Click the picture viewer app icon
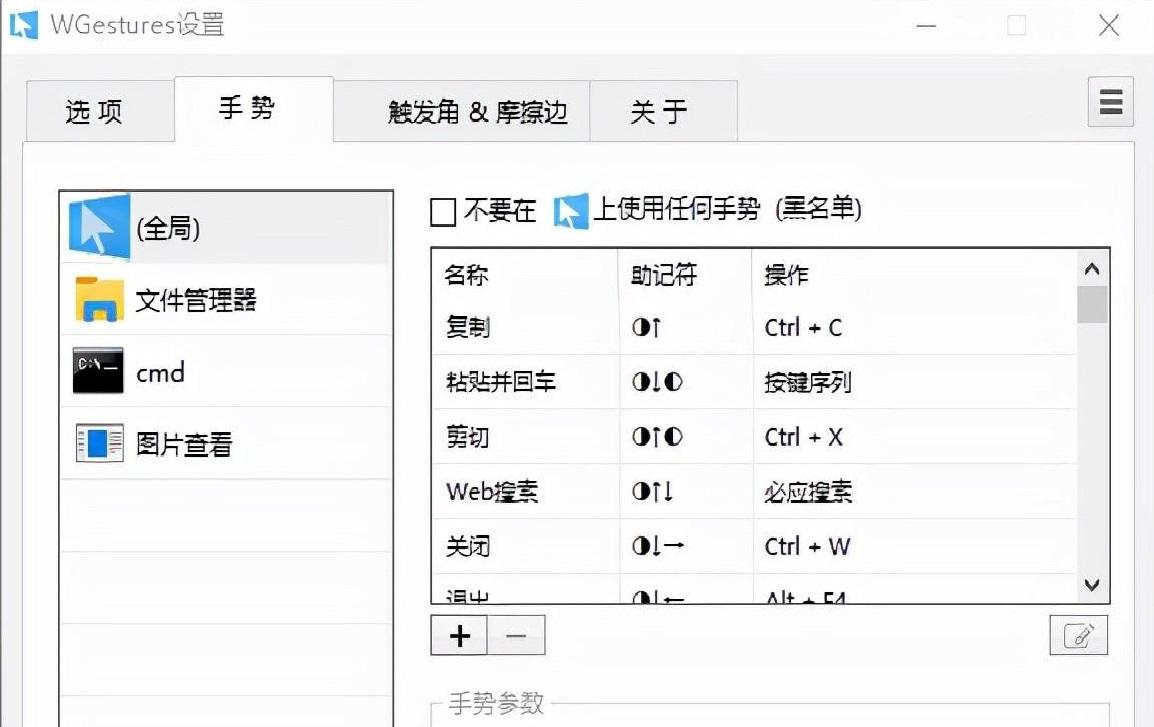The image size is (1154, 727). click(x=99, y=443)
